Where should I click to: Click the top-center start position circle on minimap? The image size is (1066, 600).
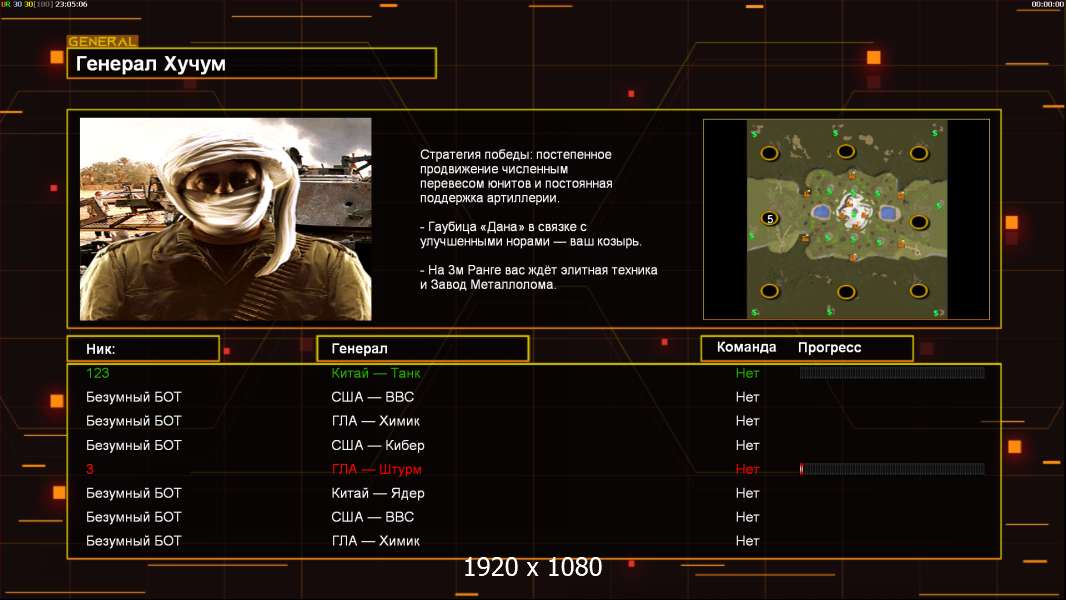(846, 151)
